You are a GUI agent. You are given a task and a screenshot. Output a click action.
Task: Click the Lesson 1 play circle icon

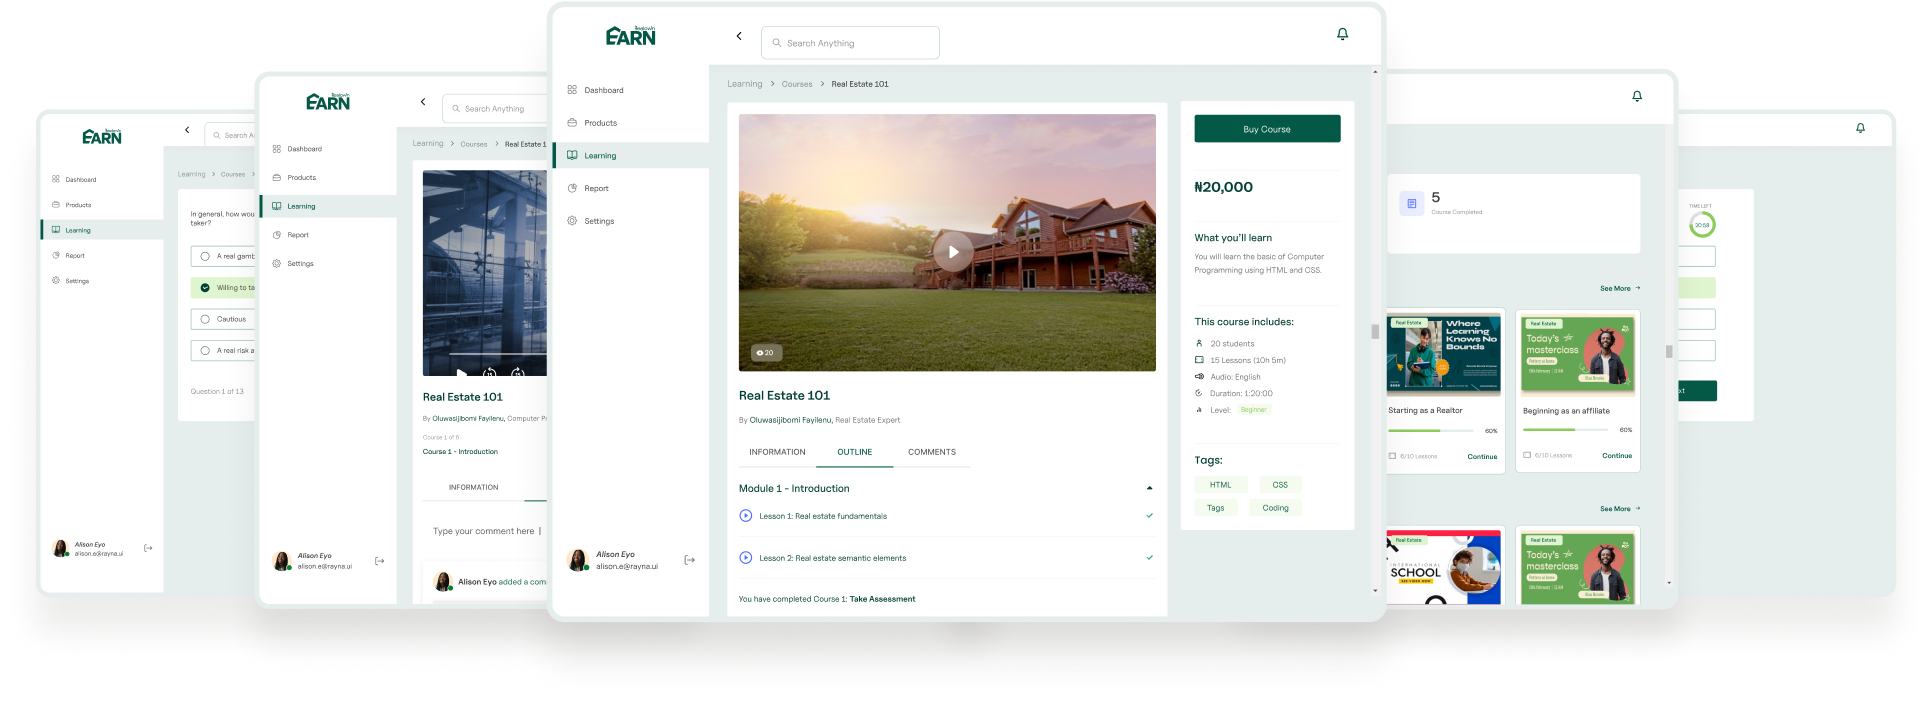click(x=745, y=516)
